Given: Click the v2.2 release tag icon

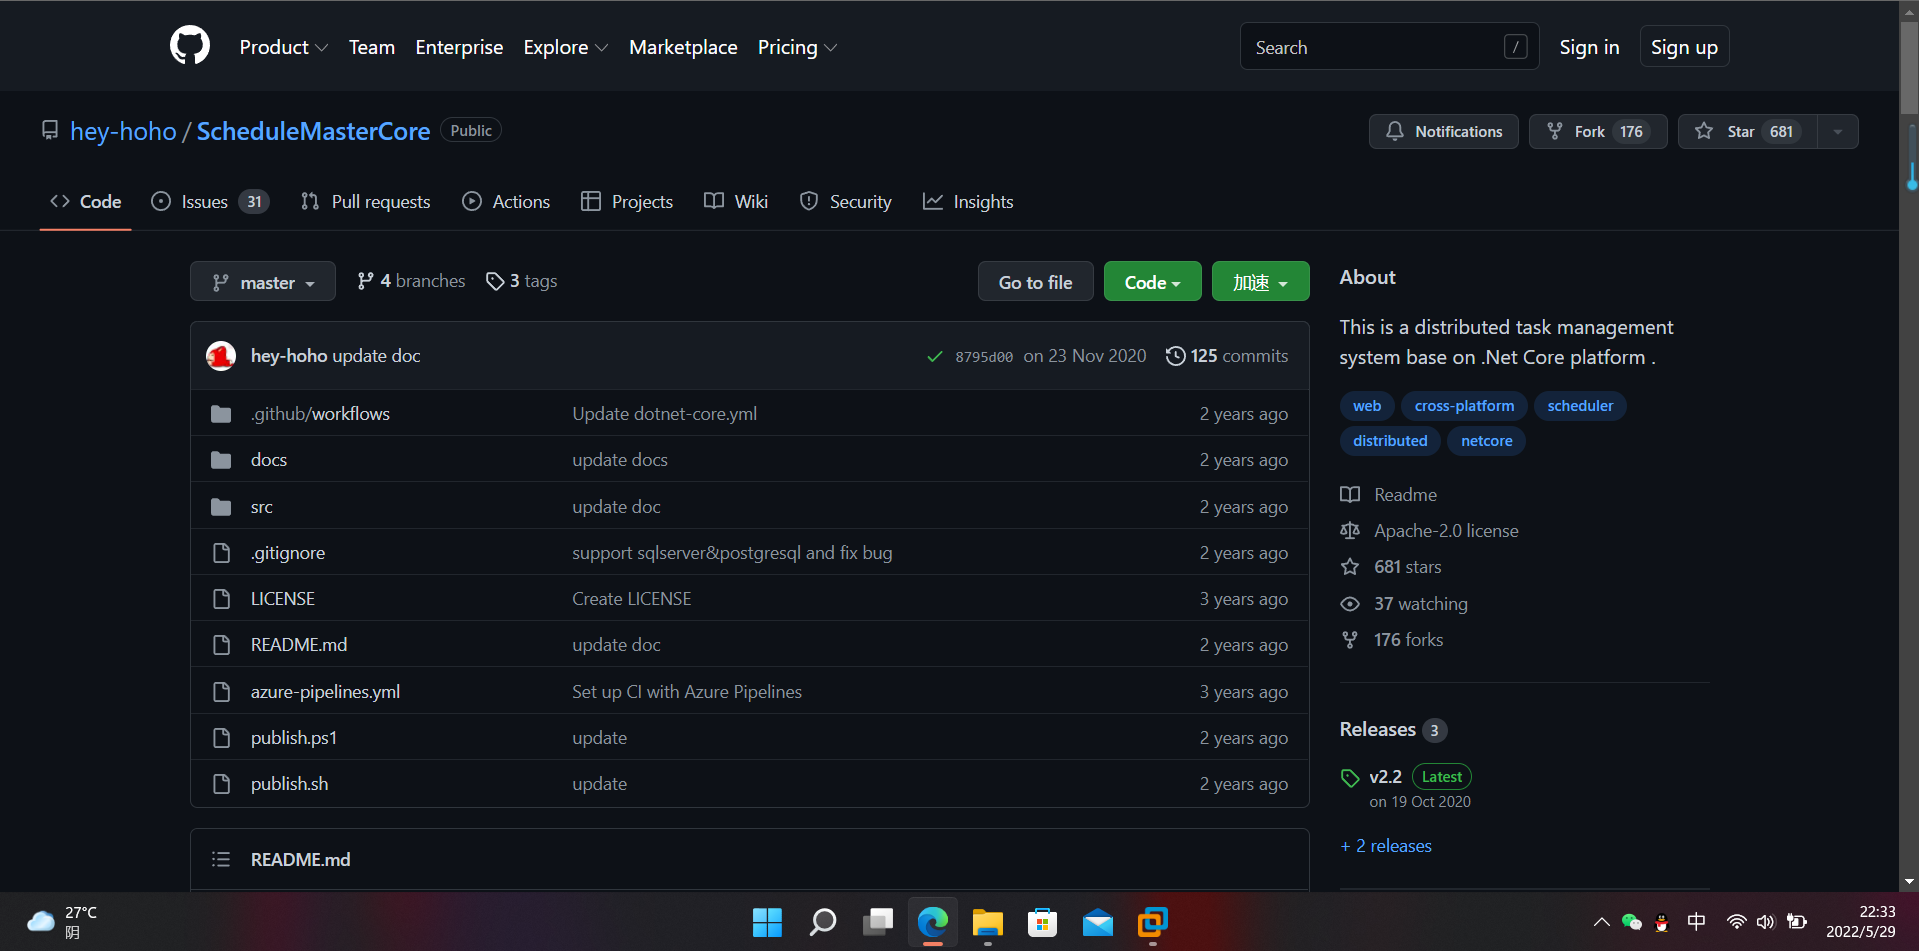Looking at the screenshot, I should [x=1350, y=778].
